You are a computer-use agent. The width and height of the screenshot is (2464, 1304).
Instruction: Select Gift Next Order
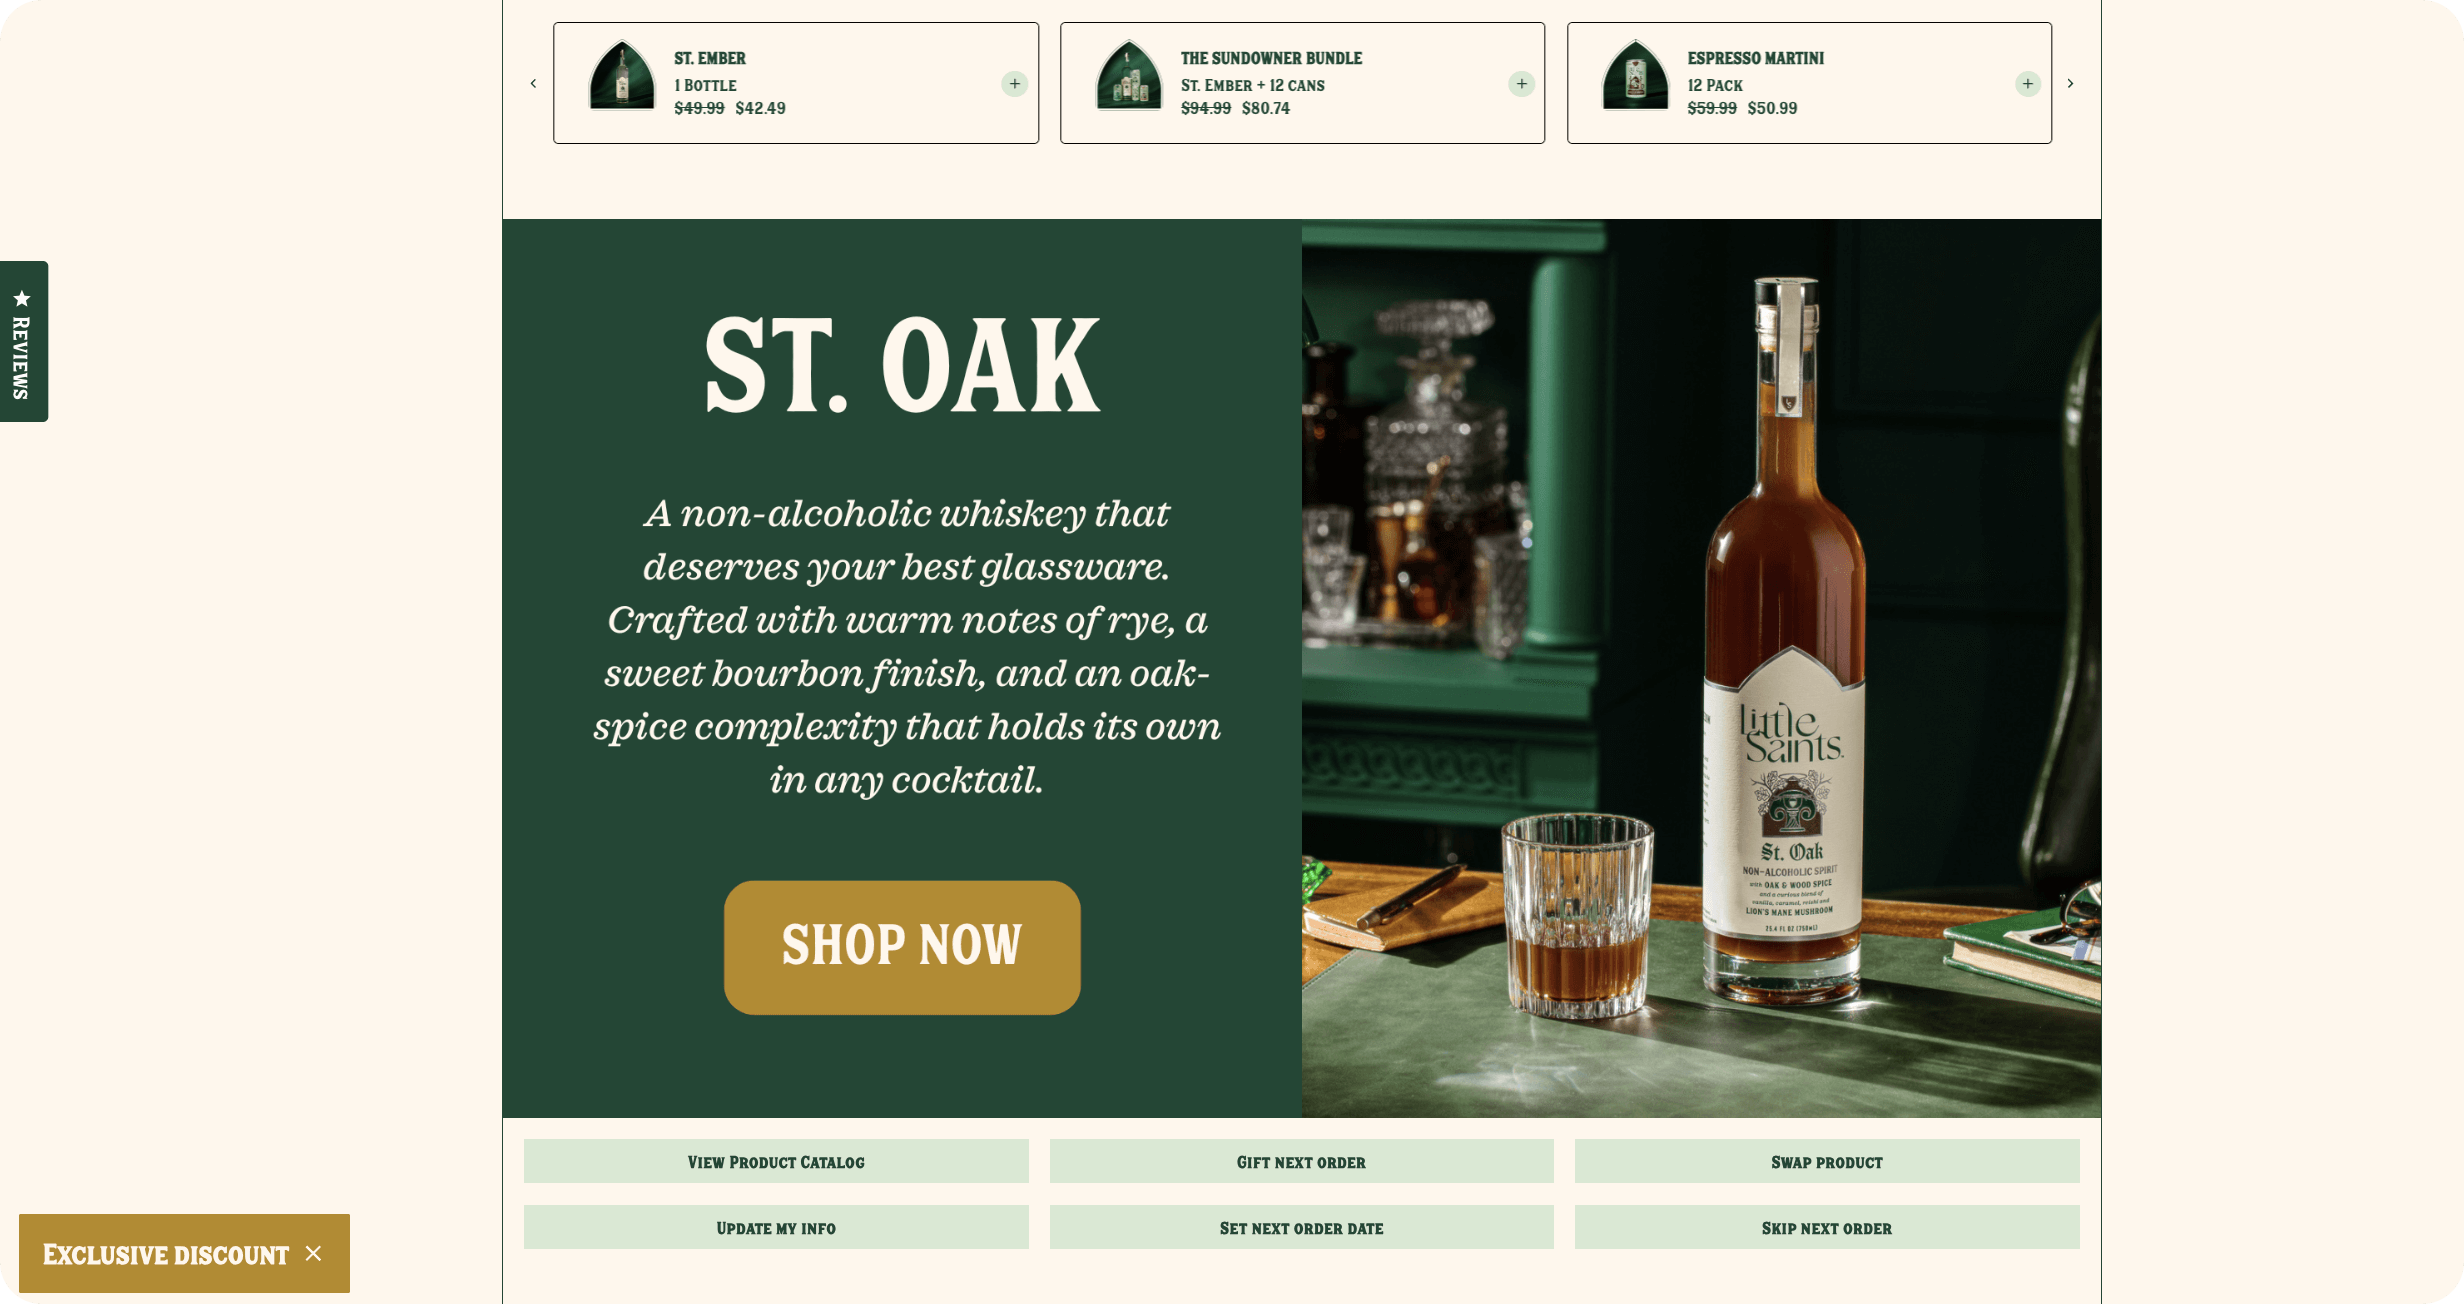point(1301,1161)
